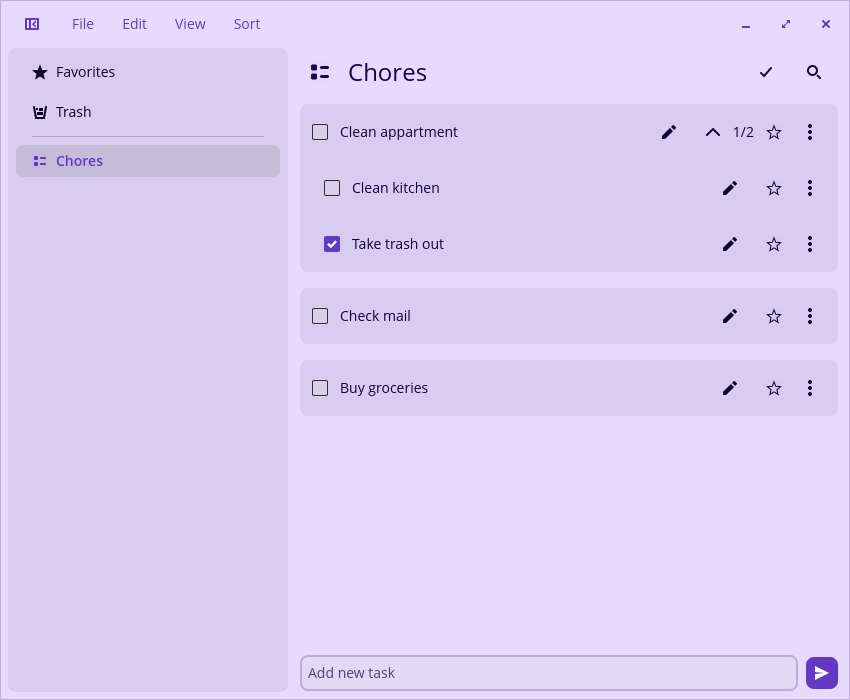Focus the Add new task field
Image resolution: width=850 pixels, height=700 pixels.
pos(549,673)
